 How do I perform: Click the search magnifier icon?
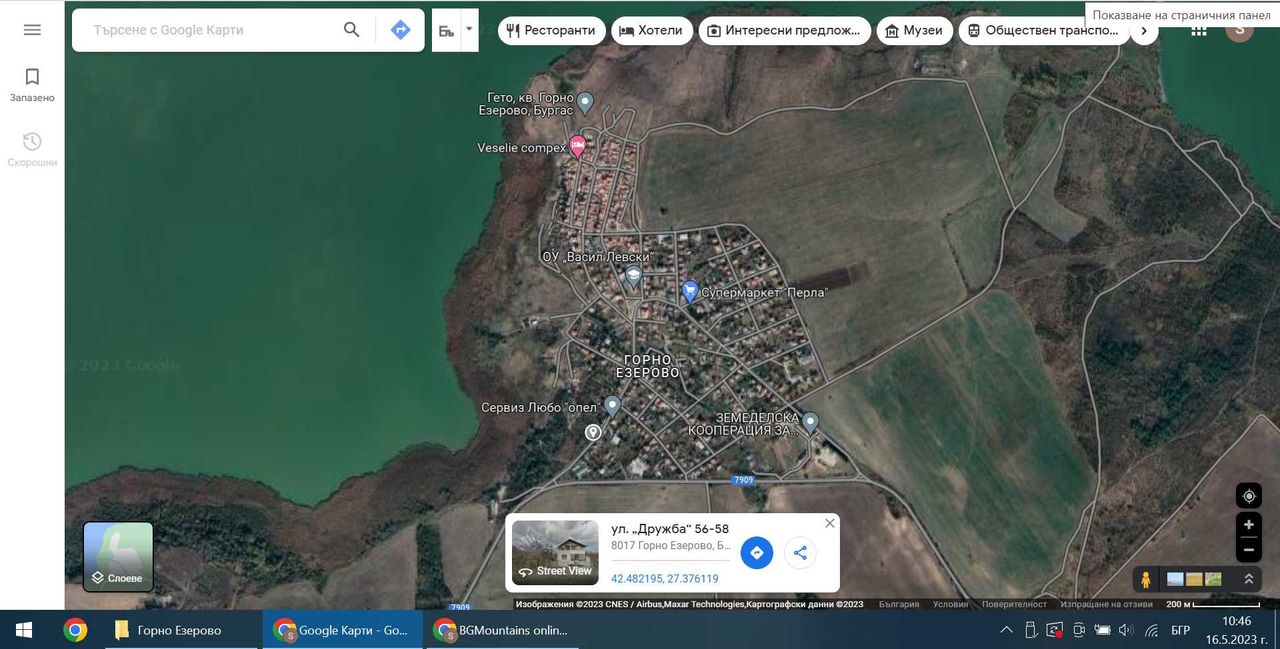351,30
